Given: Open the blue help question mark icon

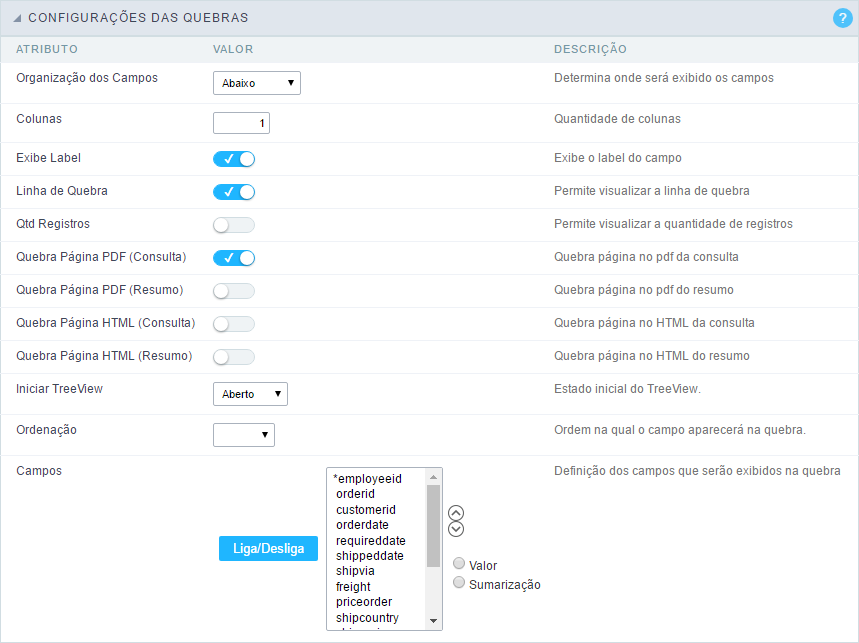Looking at the screenshot, I should click(x=842, y=18).
